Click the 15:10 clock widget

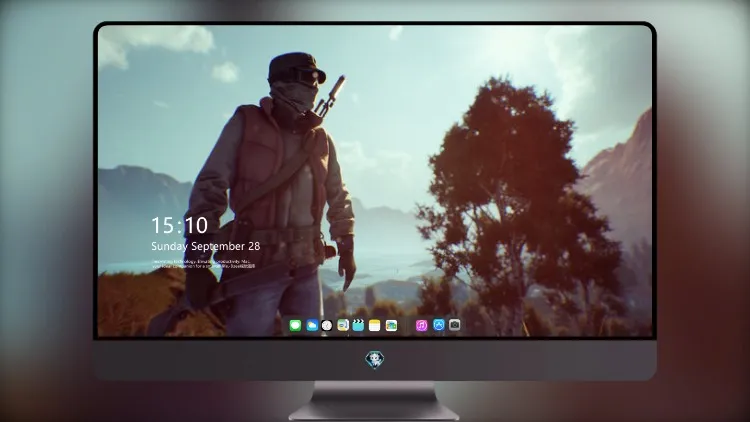[x=179, y=225]
